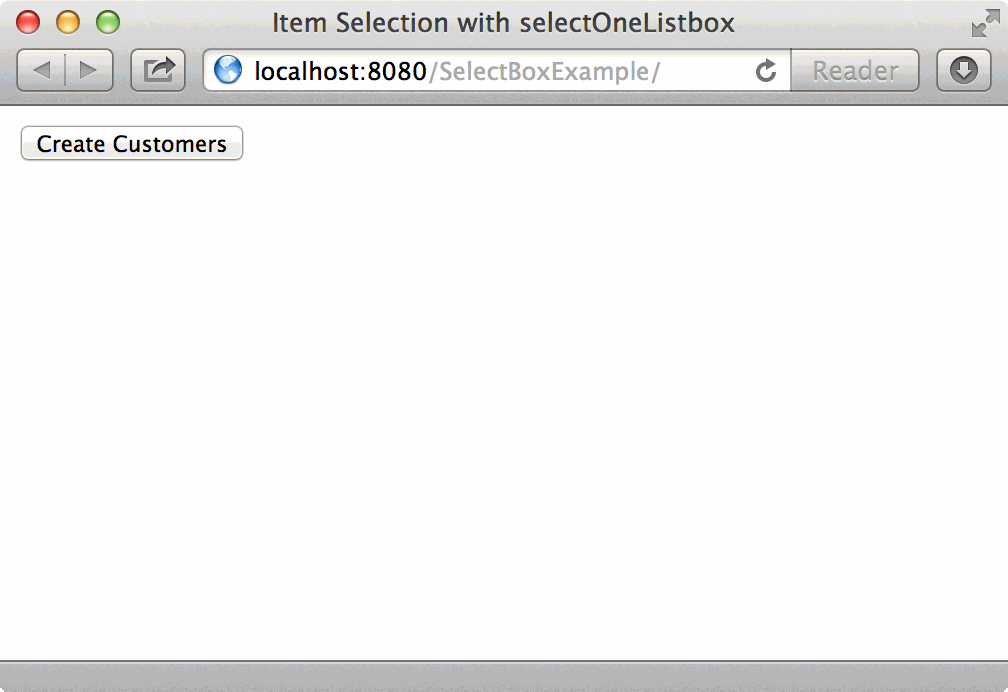Activate the Reader button
This screenshot has width=1008, height=692.
tap(854, 70)
